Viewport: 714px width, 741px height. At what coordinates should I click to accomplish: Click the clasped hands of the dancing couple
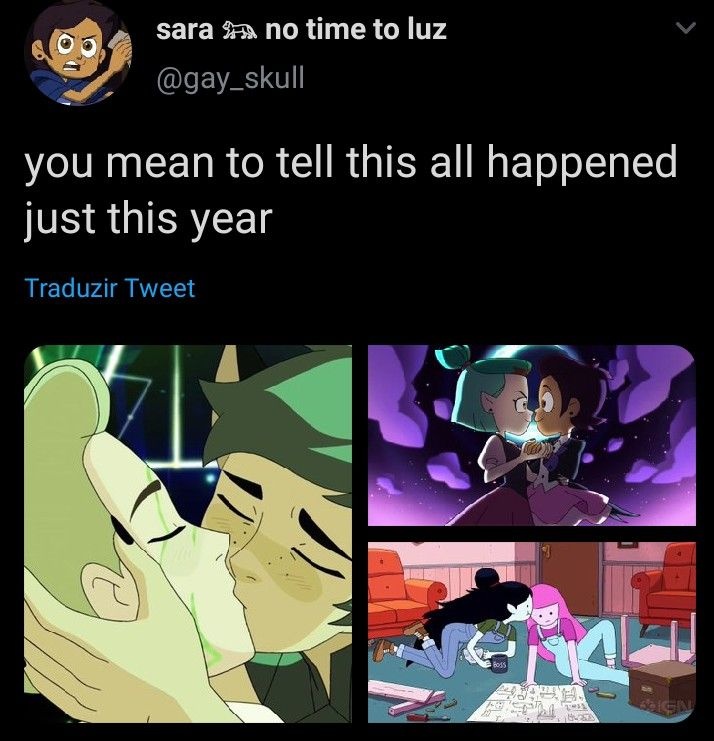click(x=535, y=448)
